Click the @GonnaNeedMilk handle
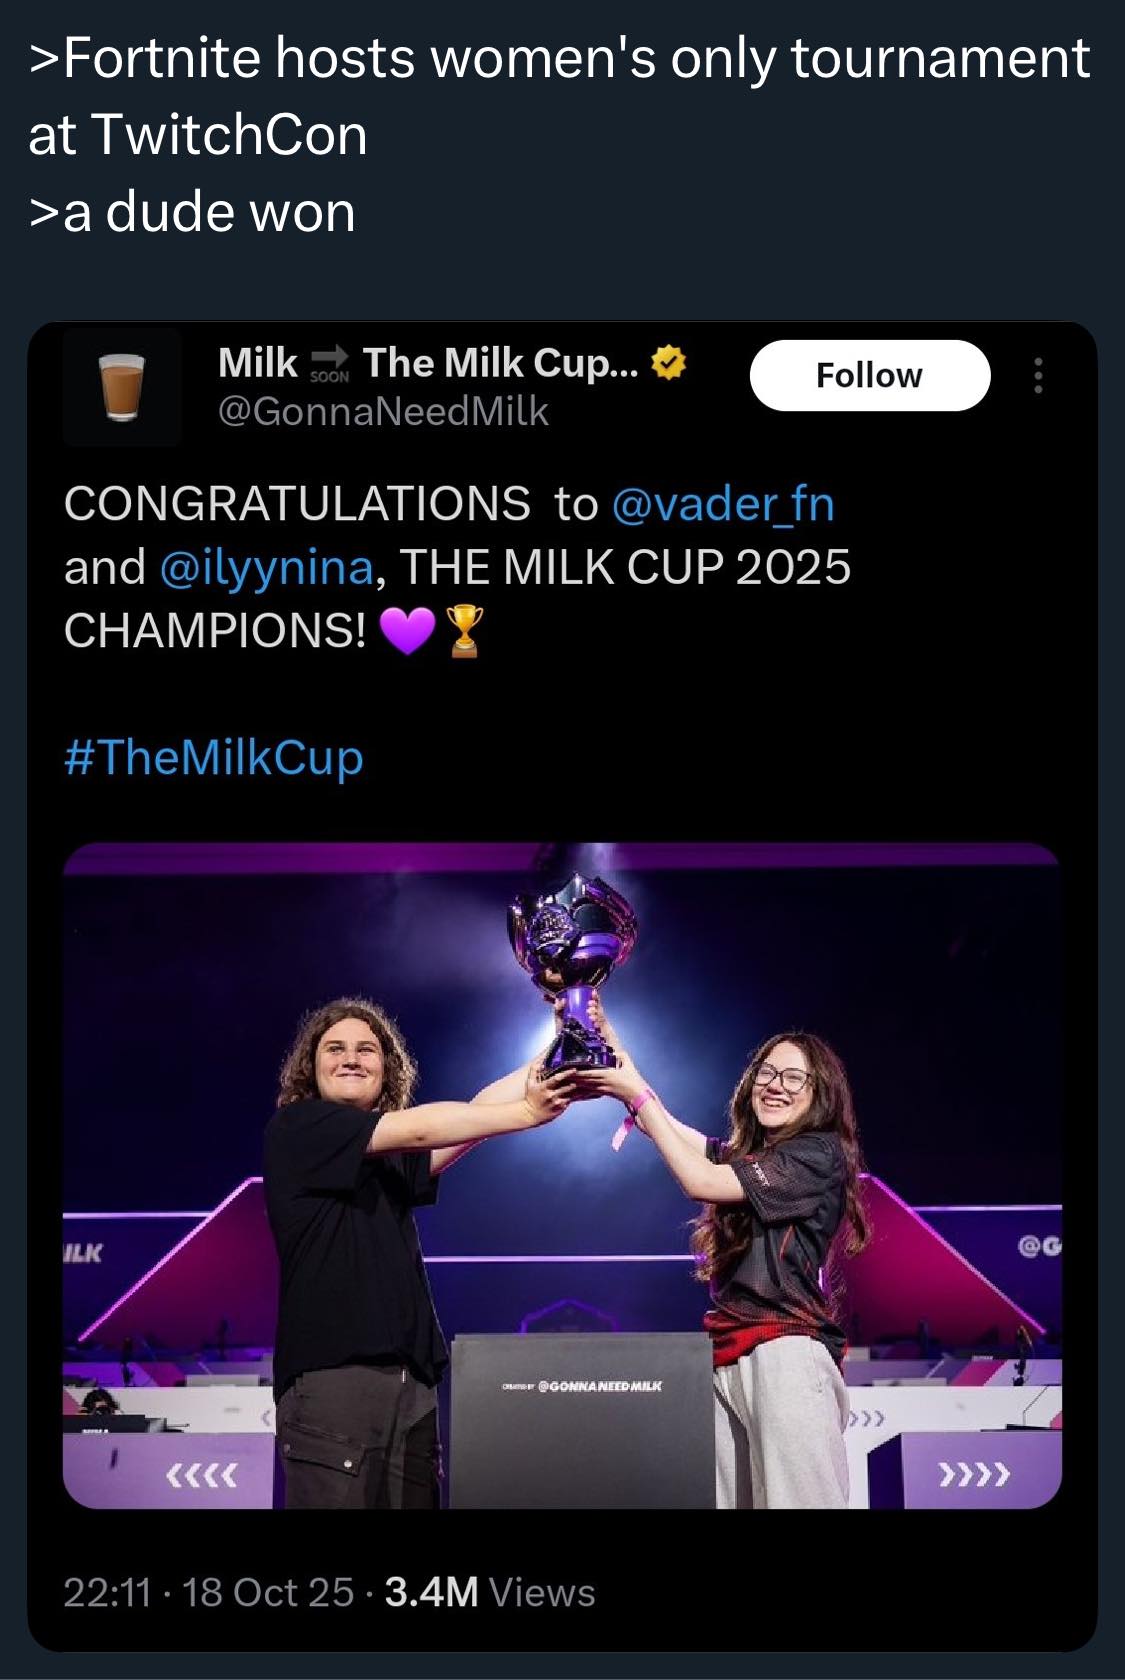The width and height of the screenshot is (1125, 1680). (x=383, y=411)
